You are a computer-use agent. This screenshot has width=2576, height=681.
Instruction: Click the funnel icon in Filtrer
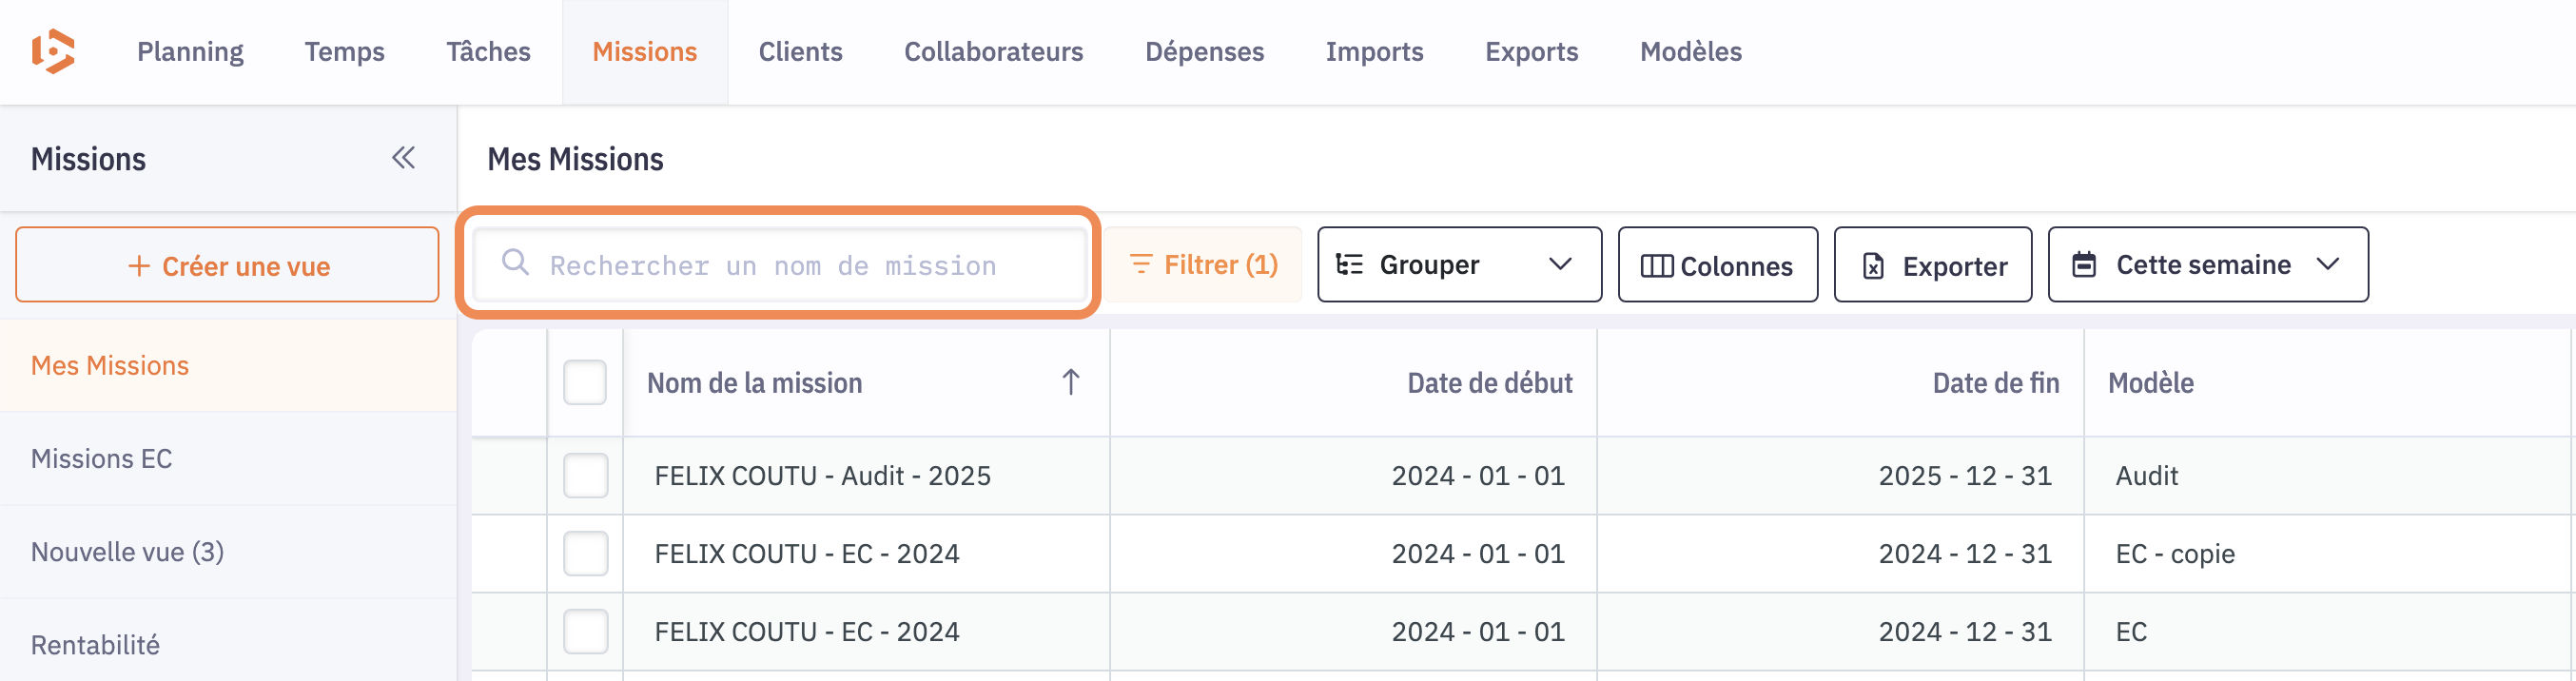(1140, 264)
